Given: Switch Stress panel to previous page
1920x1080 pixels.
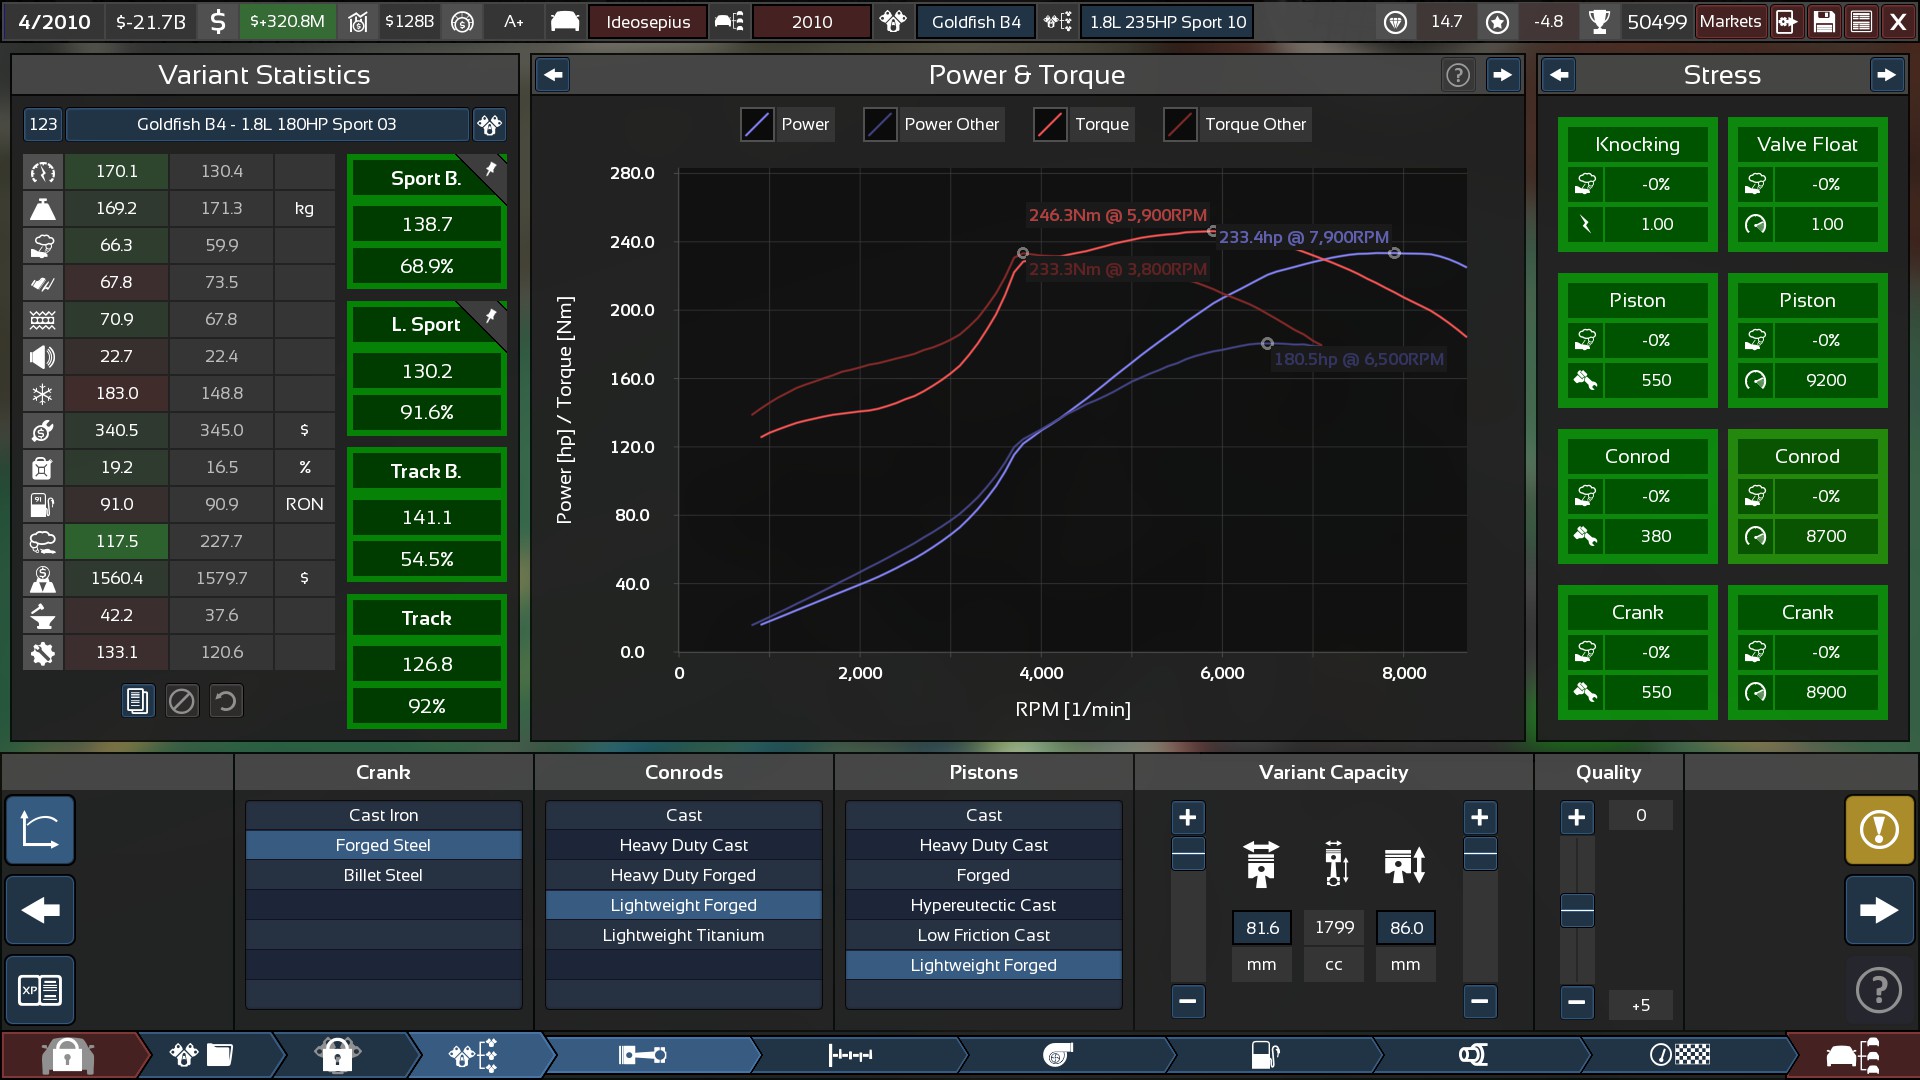Looking at the screenshot, I should point(1558,75).
